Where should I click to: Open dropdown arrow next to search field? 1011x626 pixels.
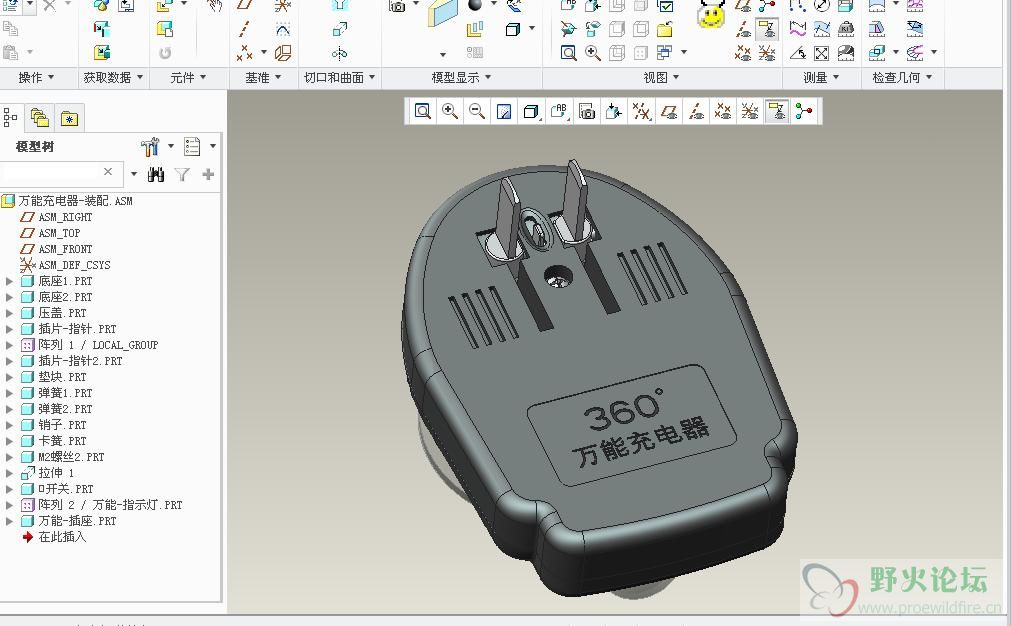(133, 173)
